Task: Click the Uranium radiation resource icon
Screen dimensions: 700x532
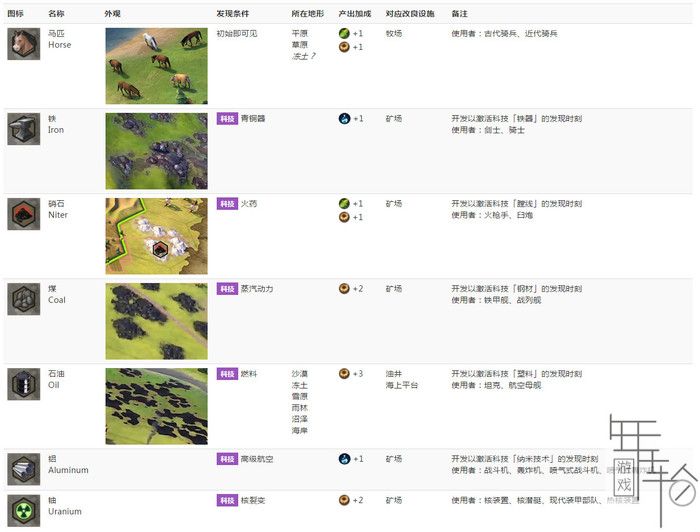Action: click(x=24, y=510)
